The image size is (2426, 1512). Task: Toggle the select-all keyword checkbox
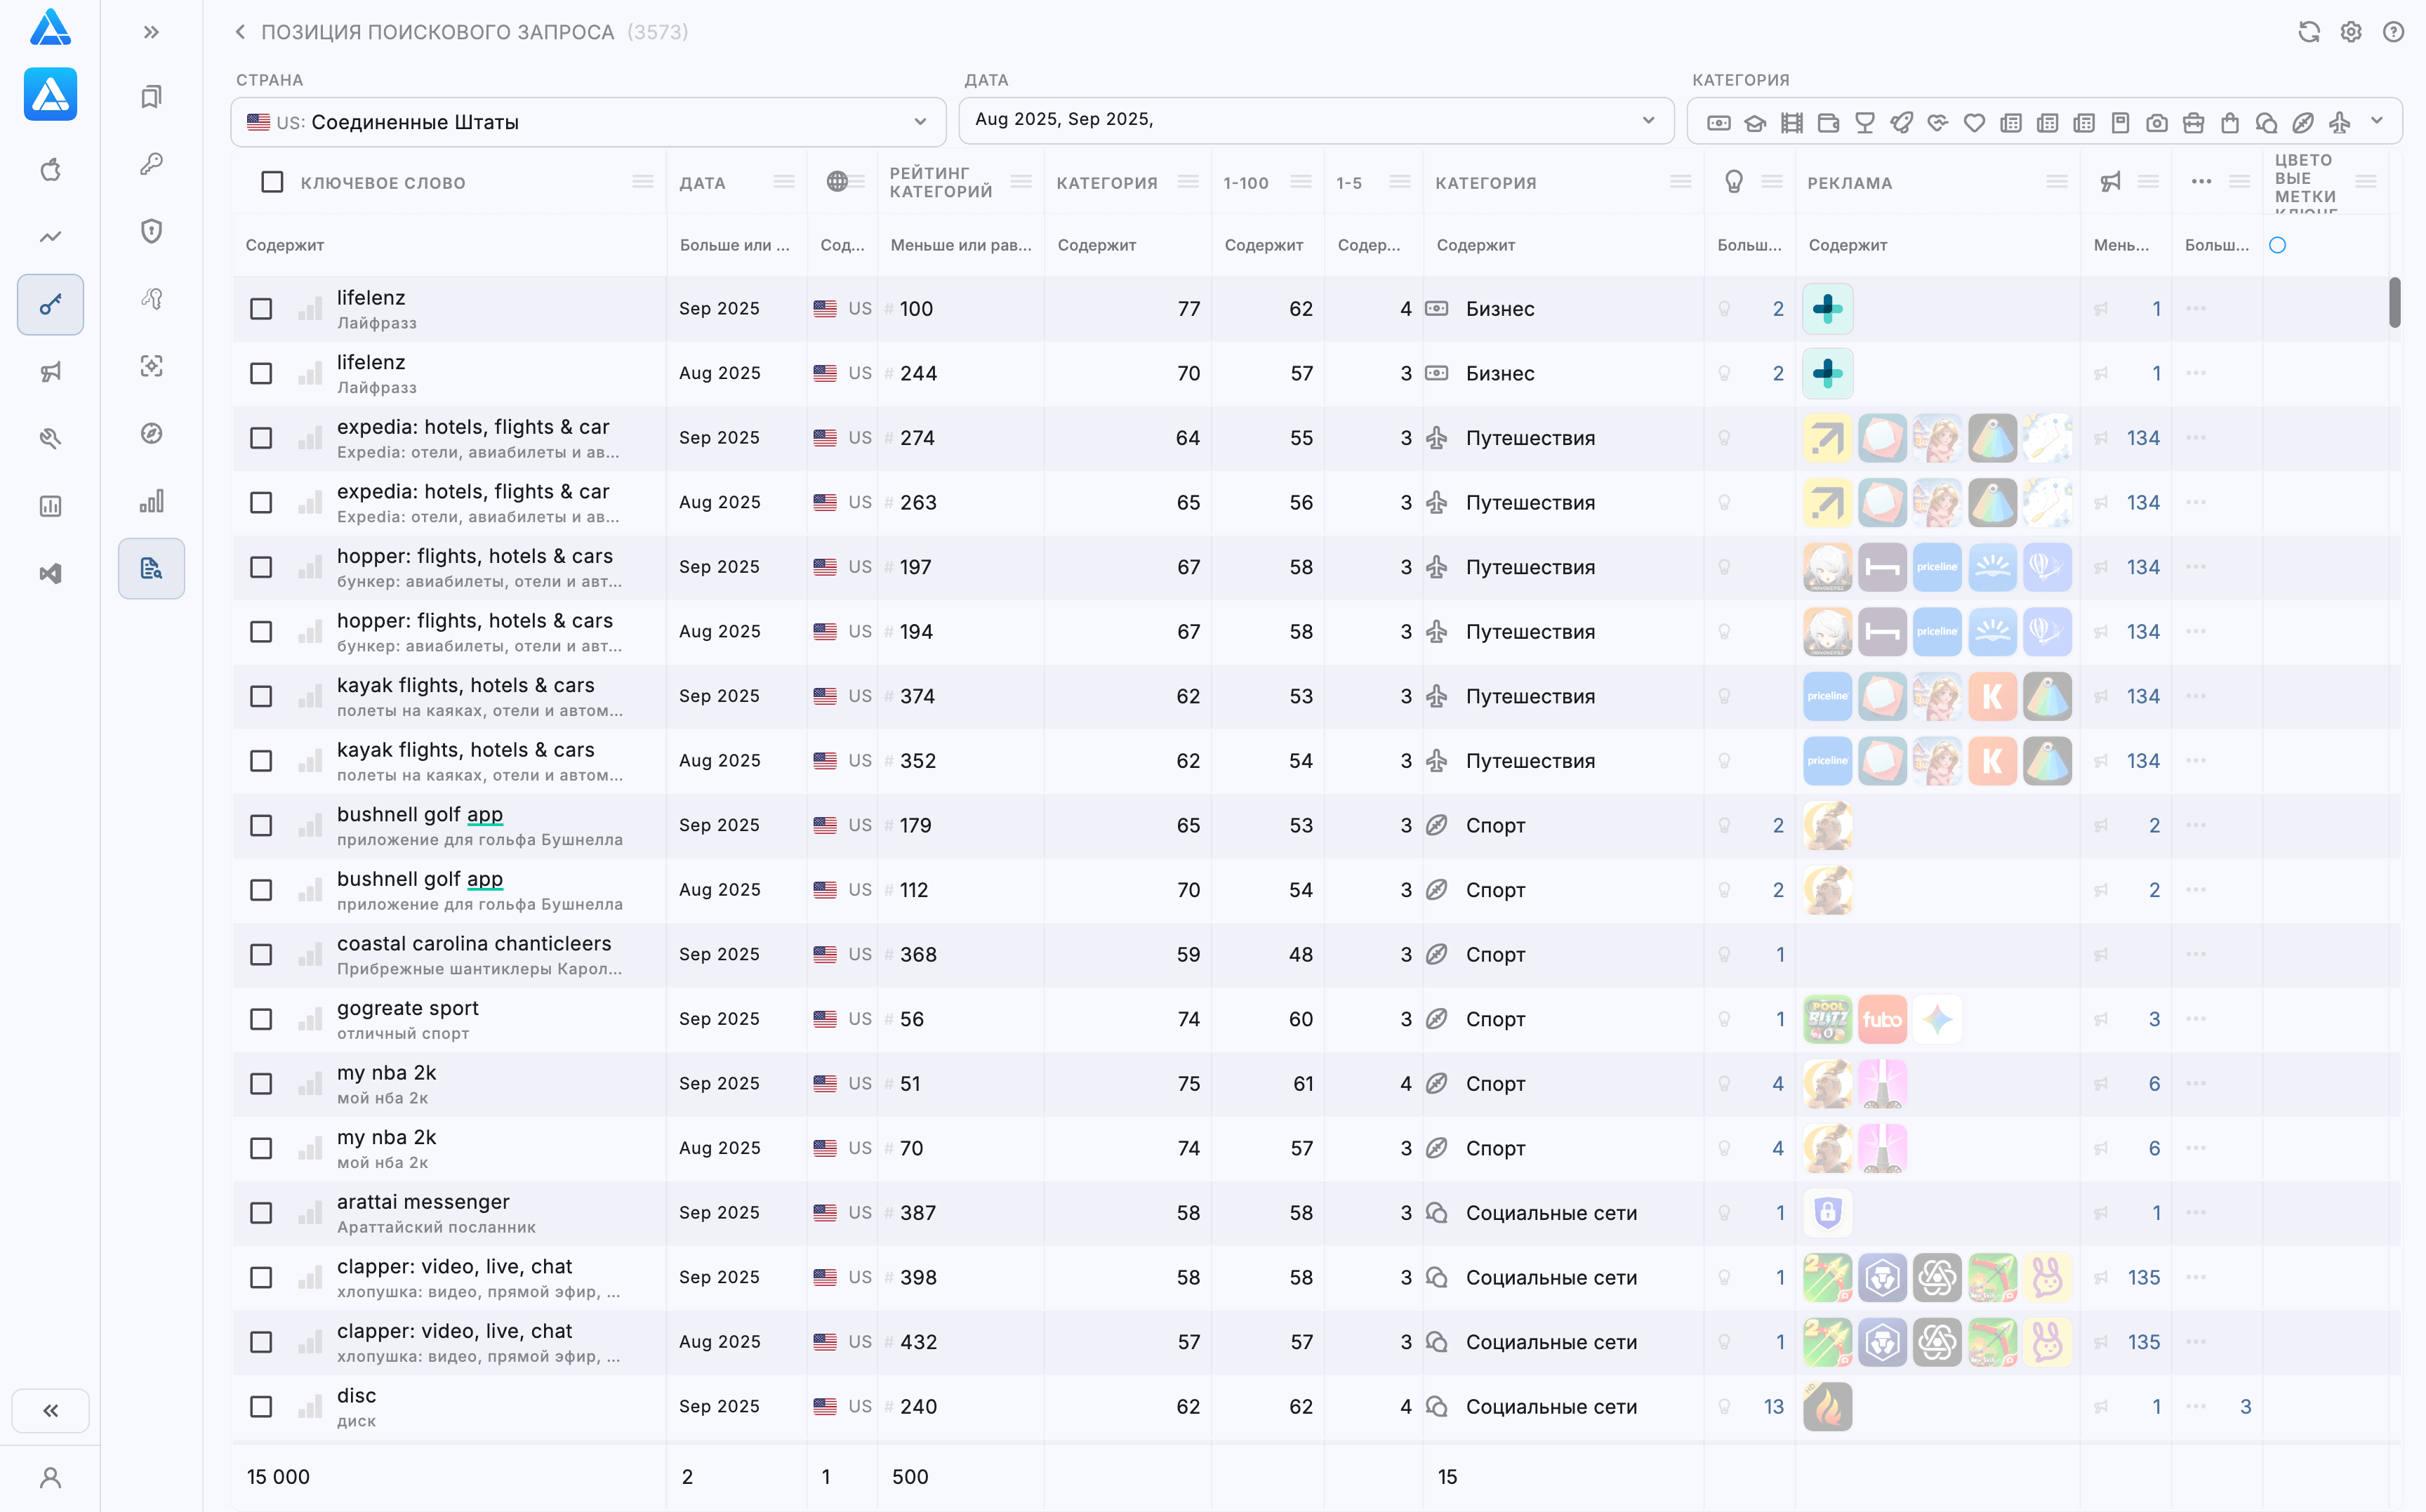(272, 182)
